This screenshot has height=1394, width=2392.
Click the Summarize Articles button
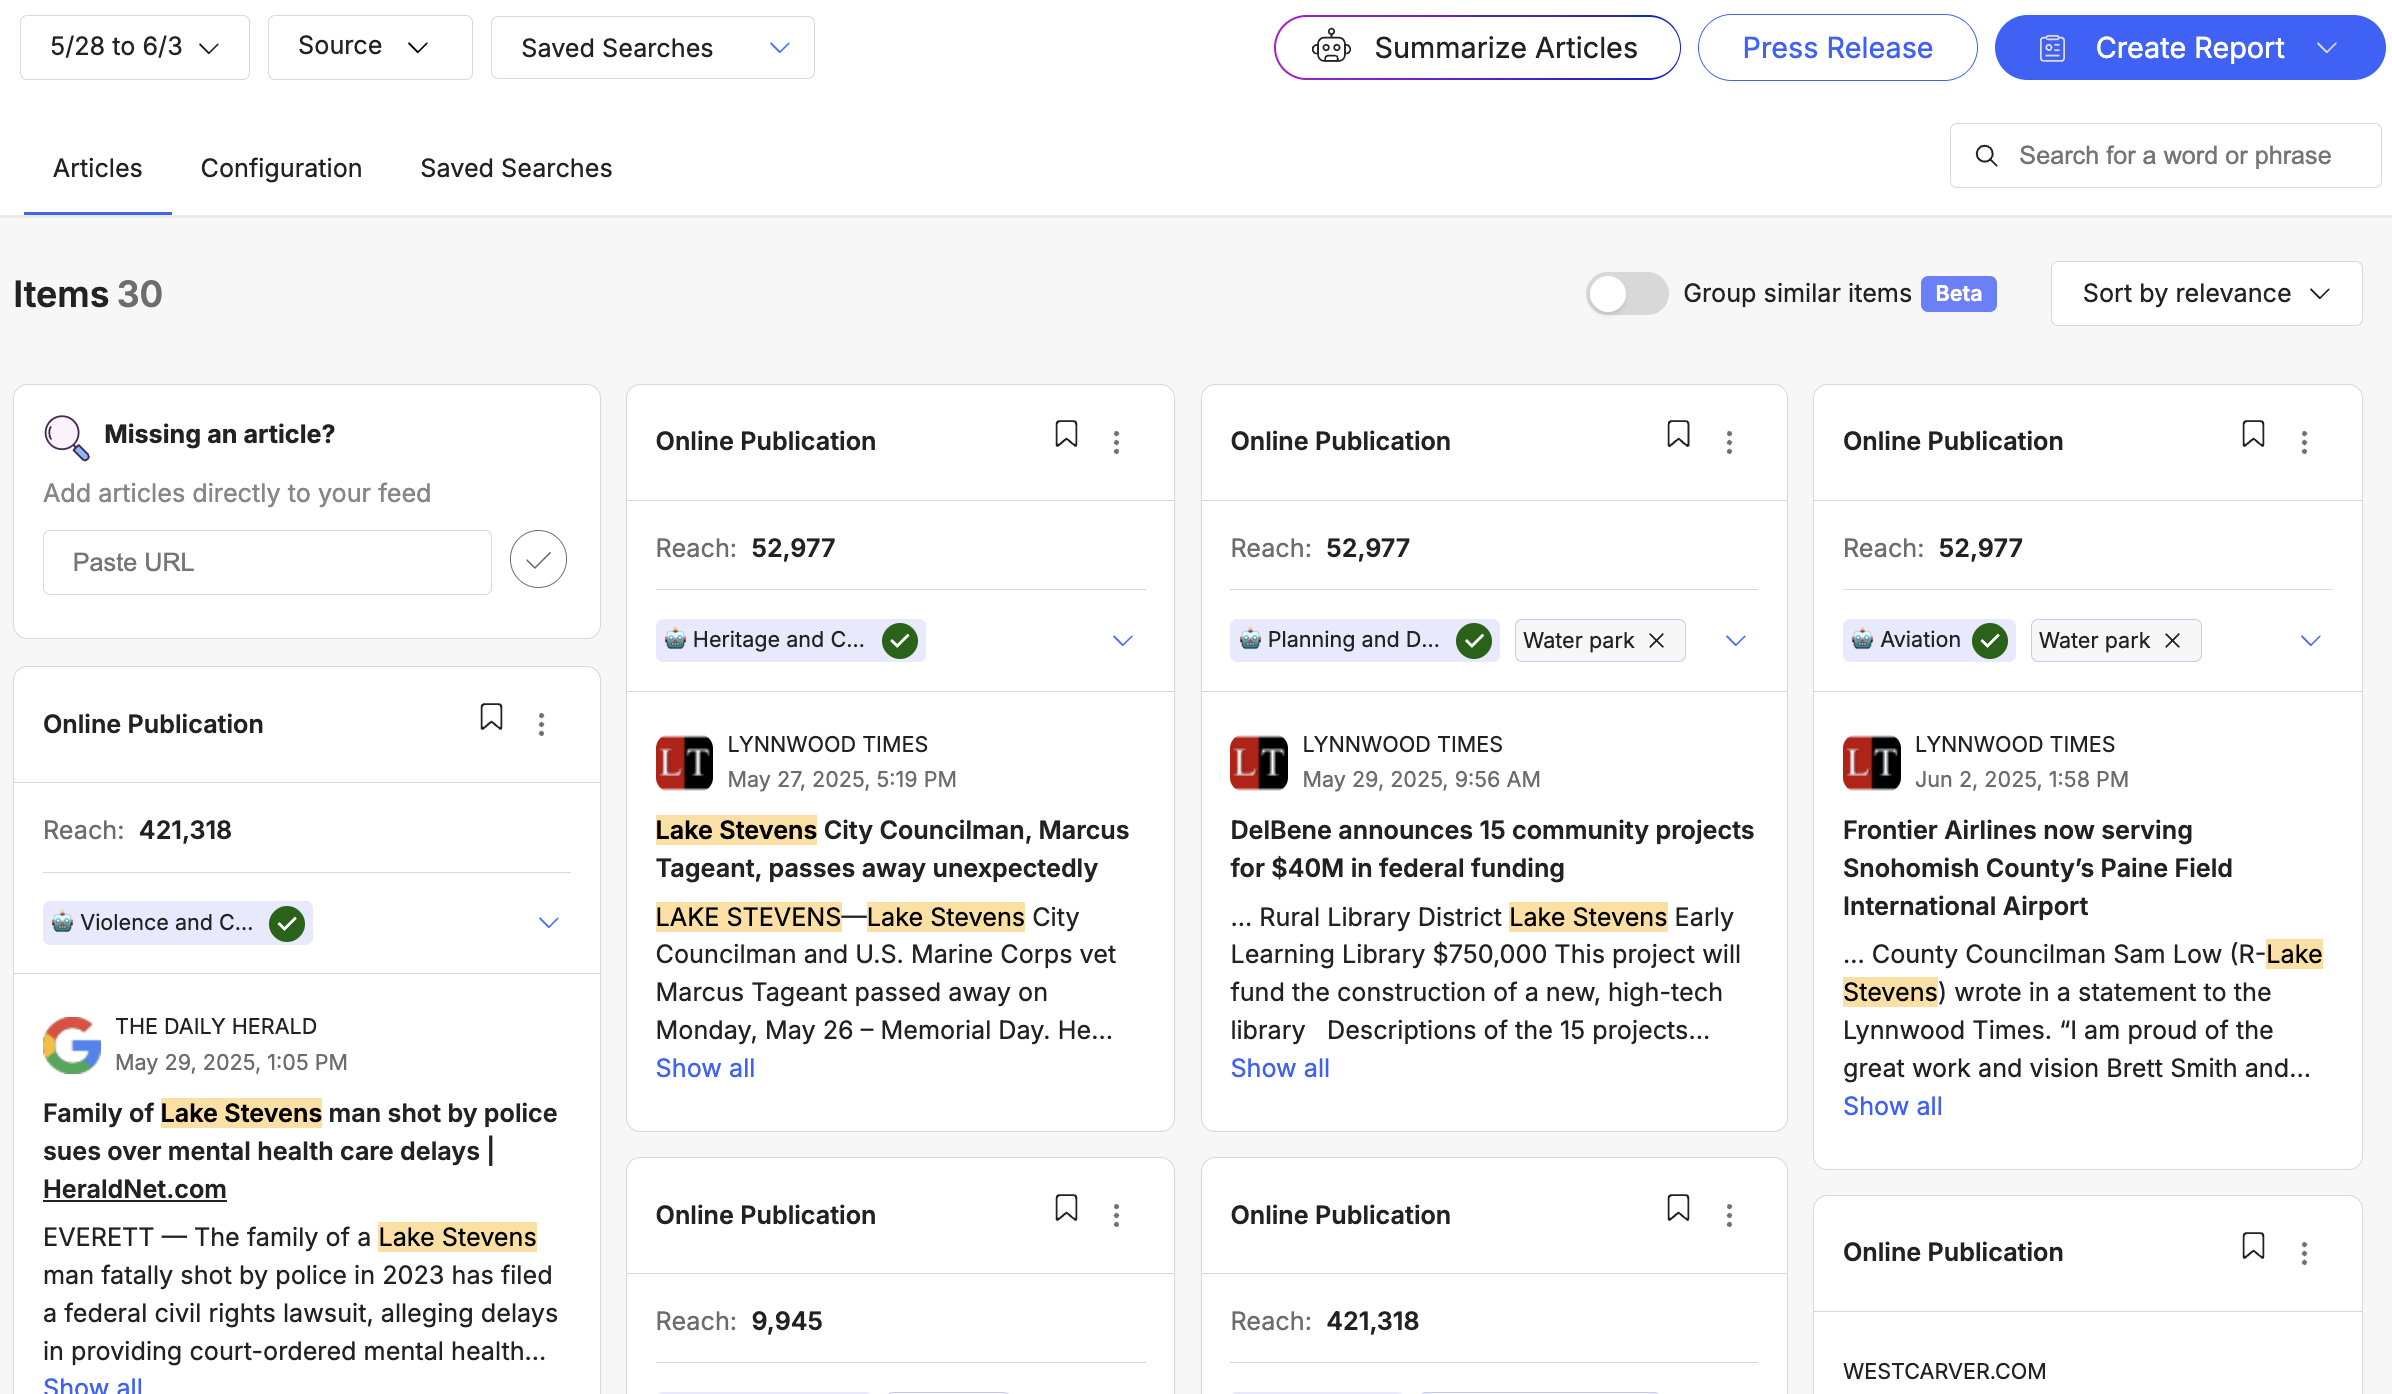click(x=1477, y=47)
